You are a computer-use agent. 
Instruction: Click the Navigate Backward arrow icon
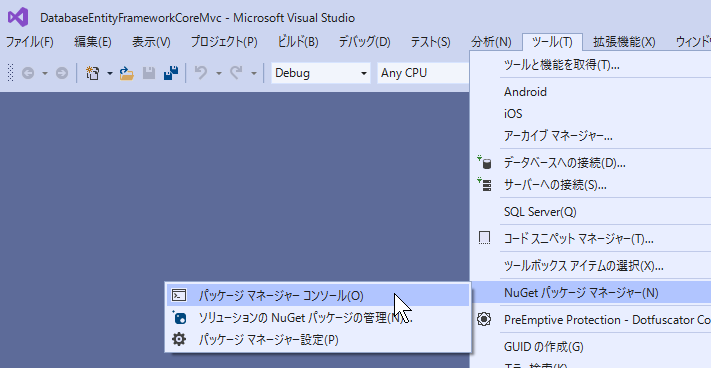[28, 73]
